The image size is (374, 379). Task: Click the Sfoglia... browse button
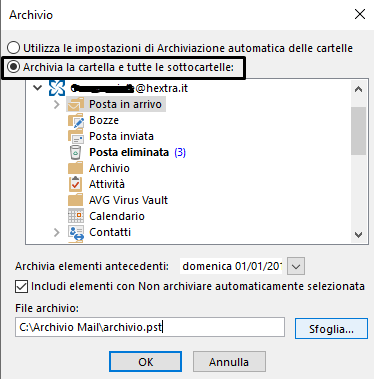click(x=331, y=329)
